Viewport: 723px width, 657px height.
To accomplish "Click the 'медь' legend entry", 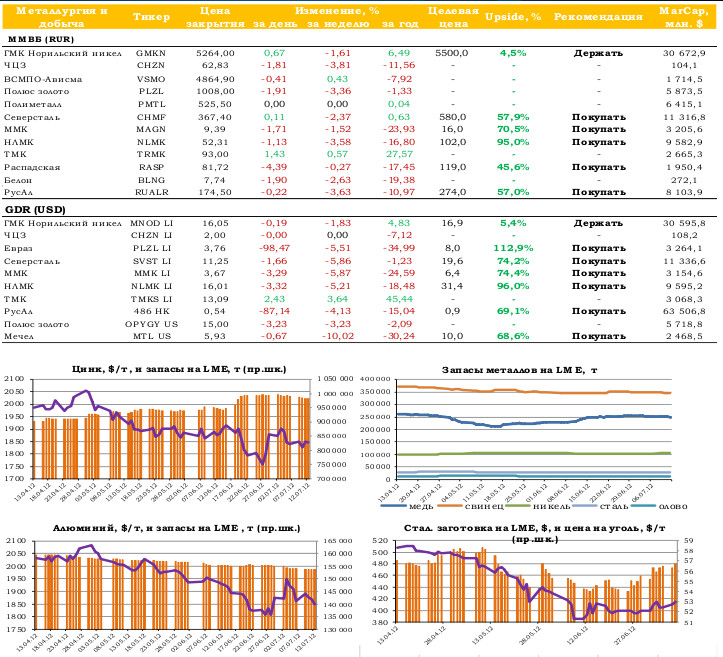I will tap(408, 506).
